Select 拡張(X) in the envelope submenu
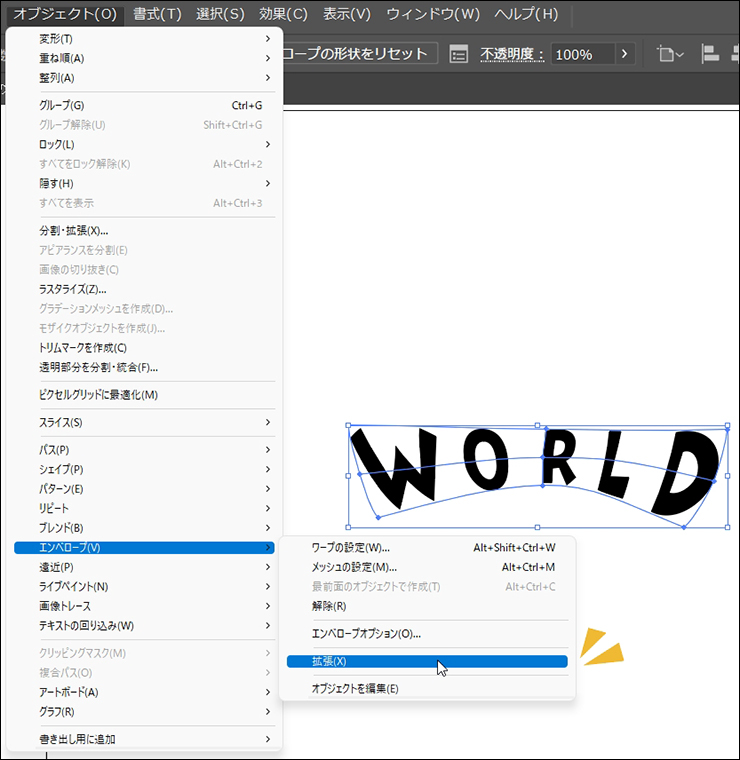 [328, 661]
